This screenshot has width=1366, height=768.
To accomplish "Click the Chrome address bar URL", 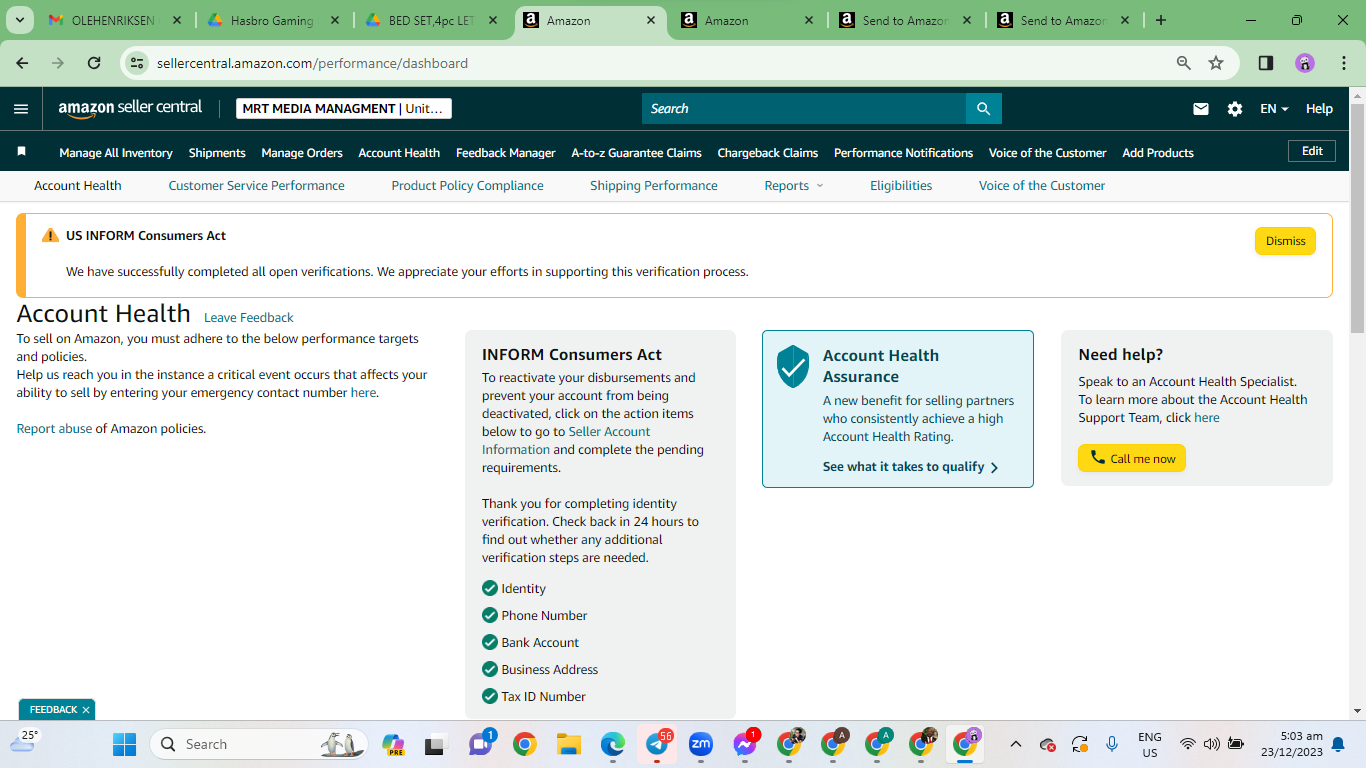I will 312,63.
